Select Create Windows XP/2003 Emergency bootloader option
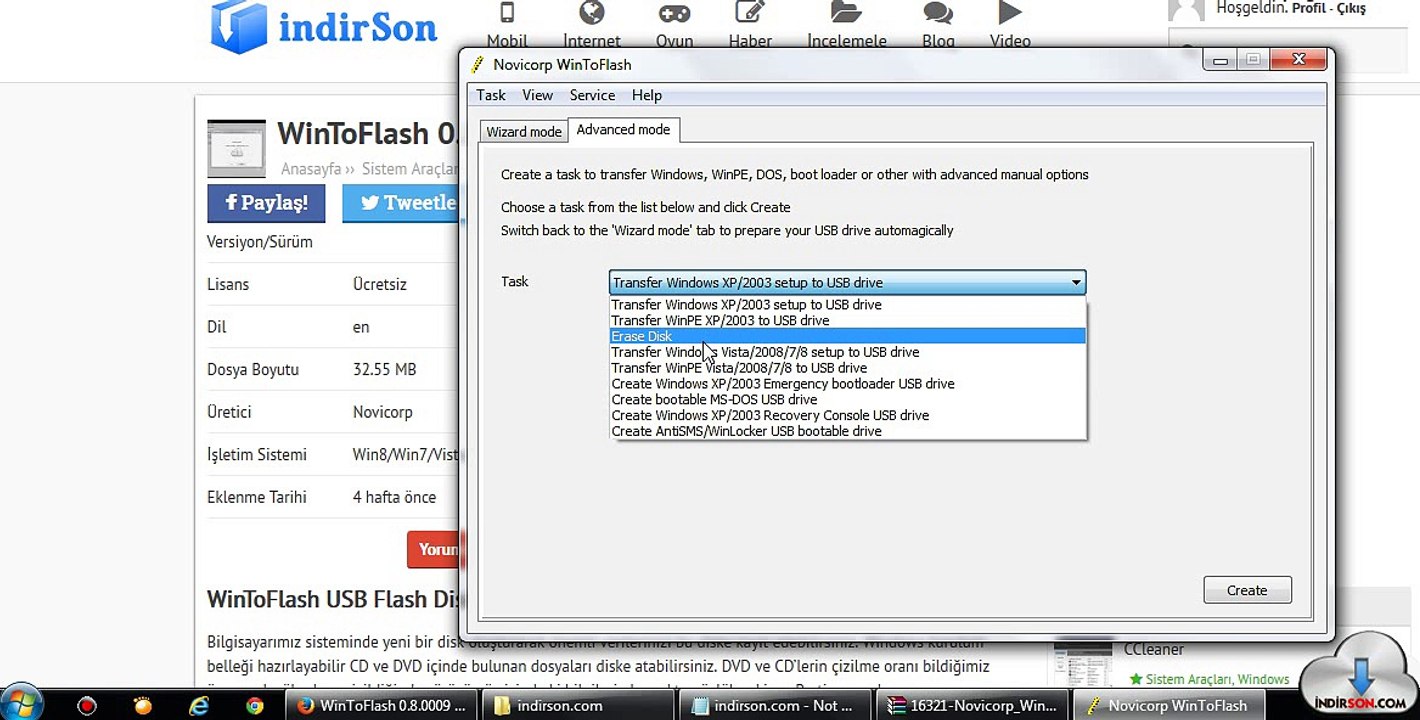 click(x=847, y=384)
